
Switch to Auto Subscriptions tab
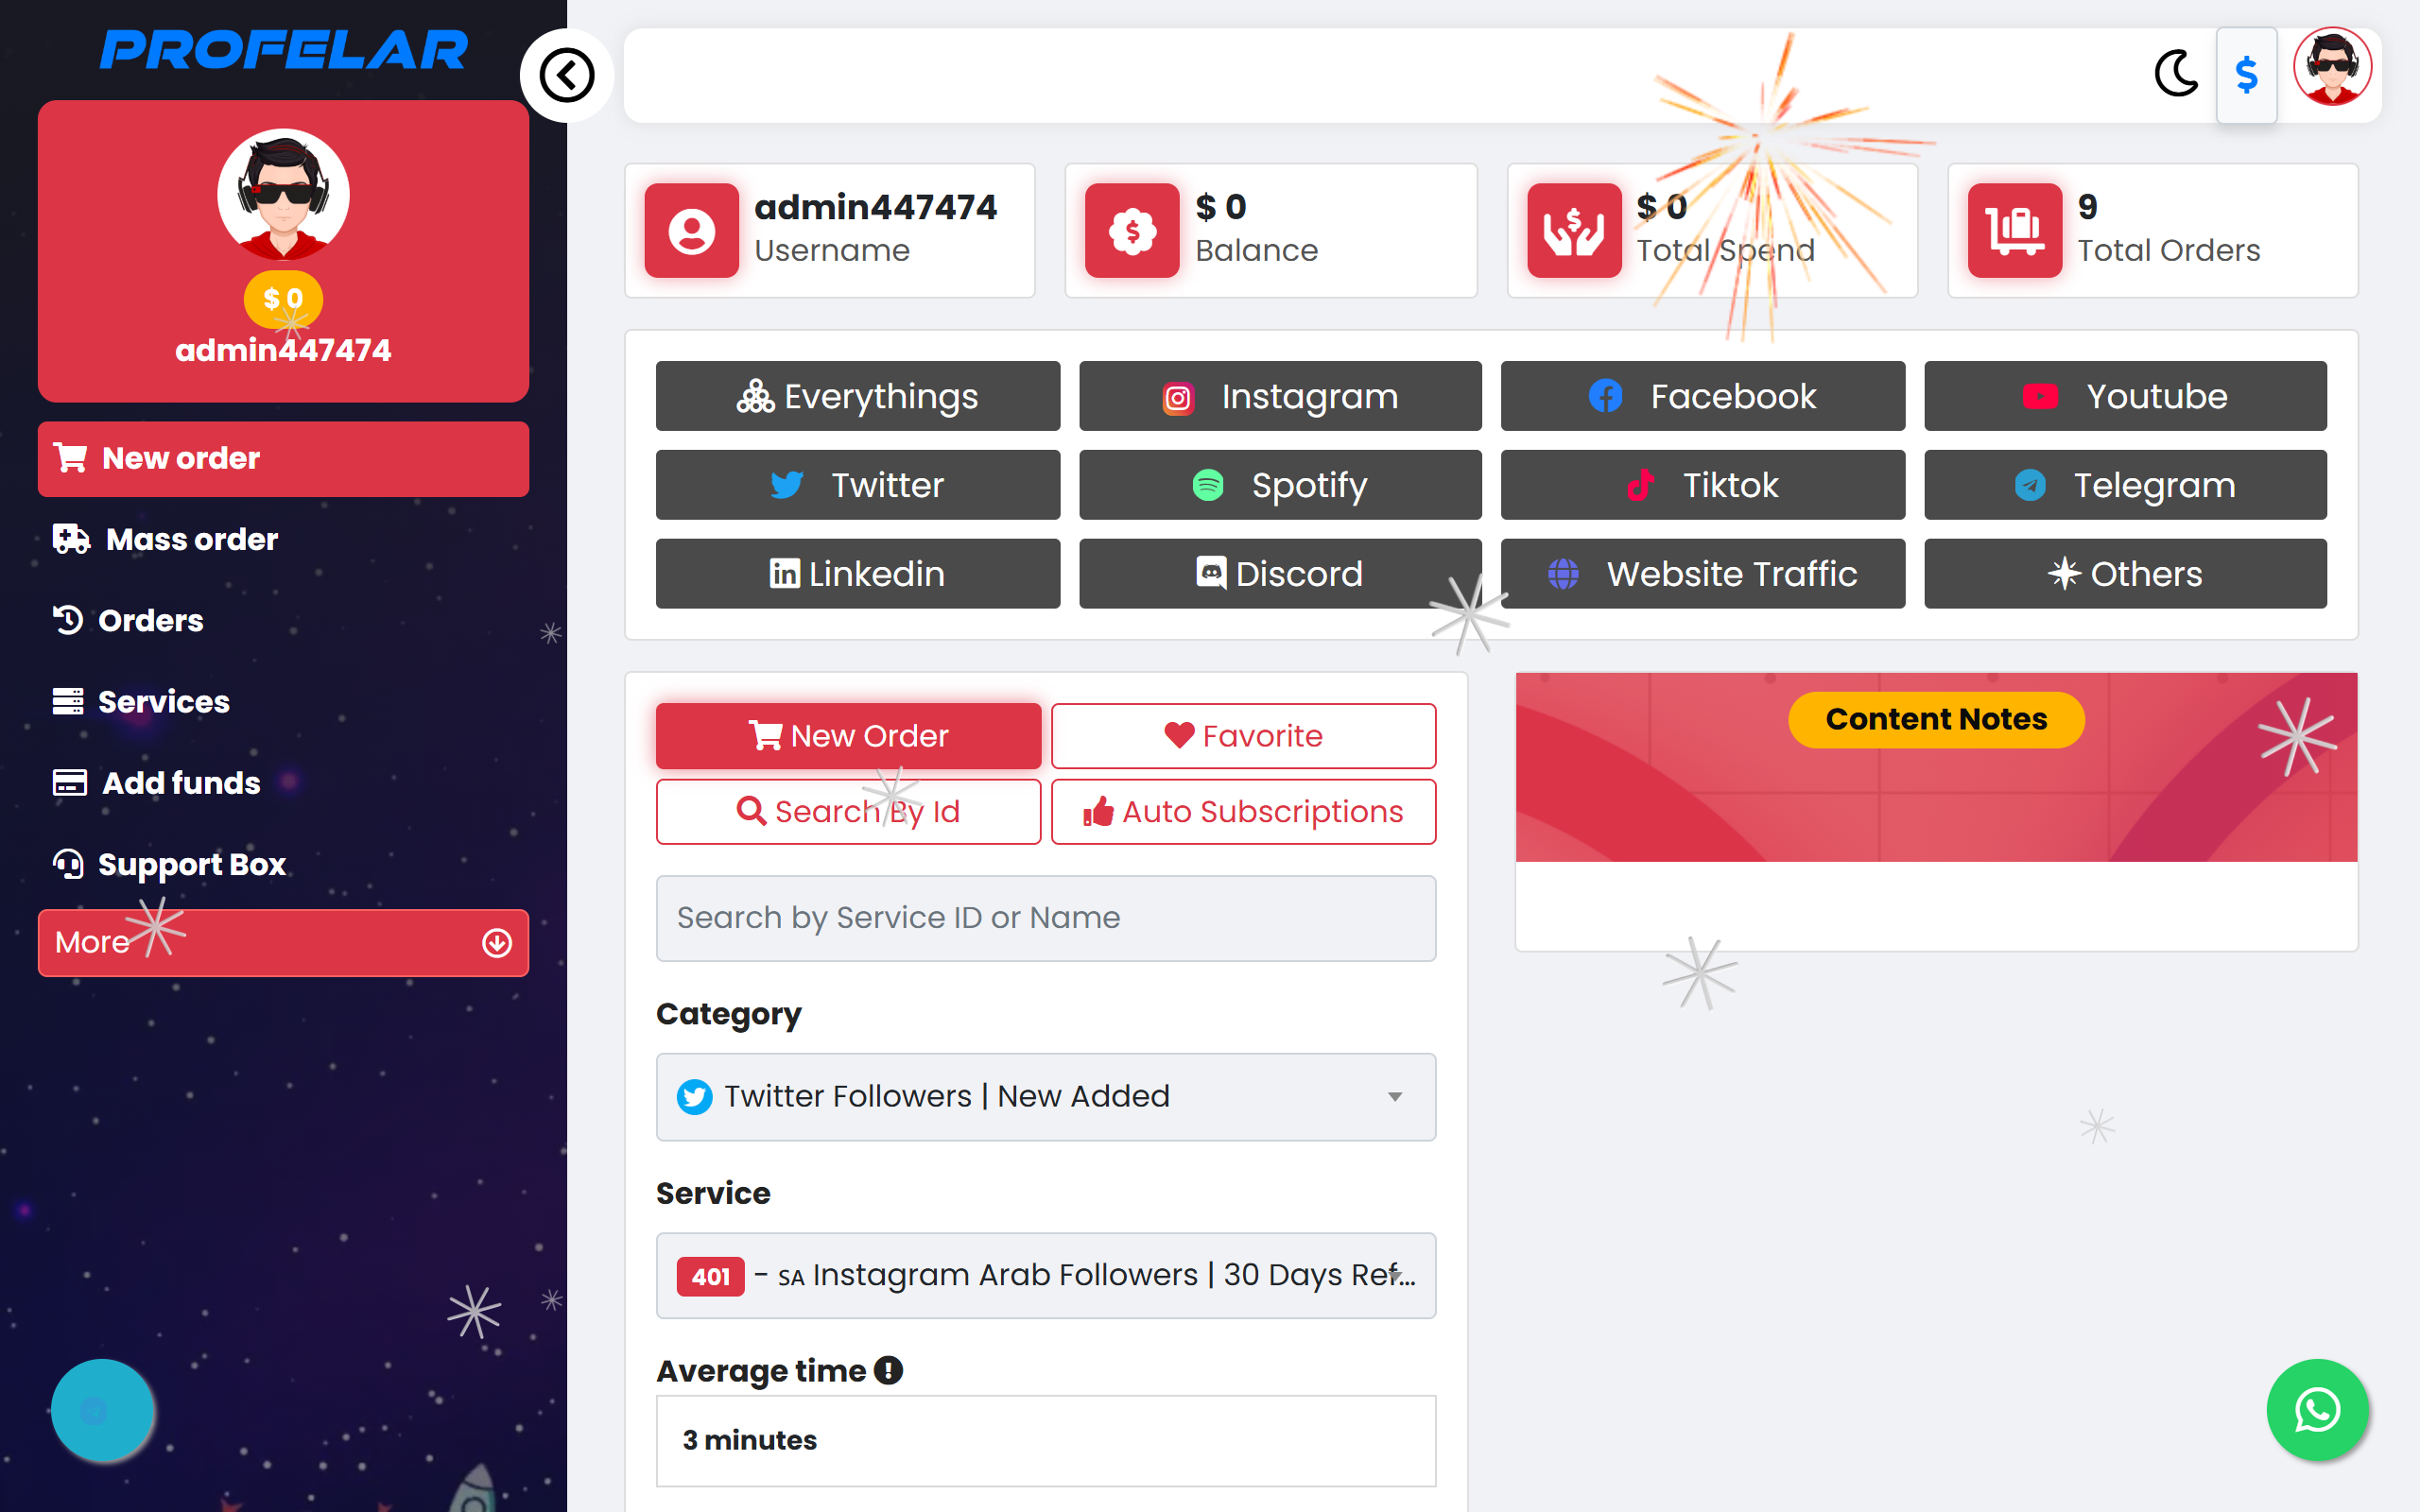1243,811
